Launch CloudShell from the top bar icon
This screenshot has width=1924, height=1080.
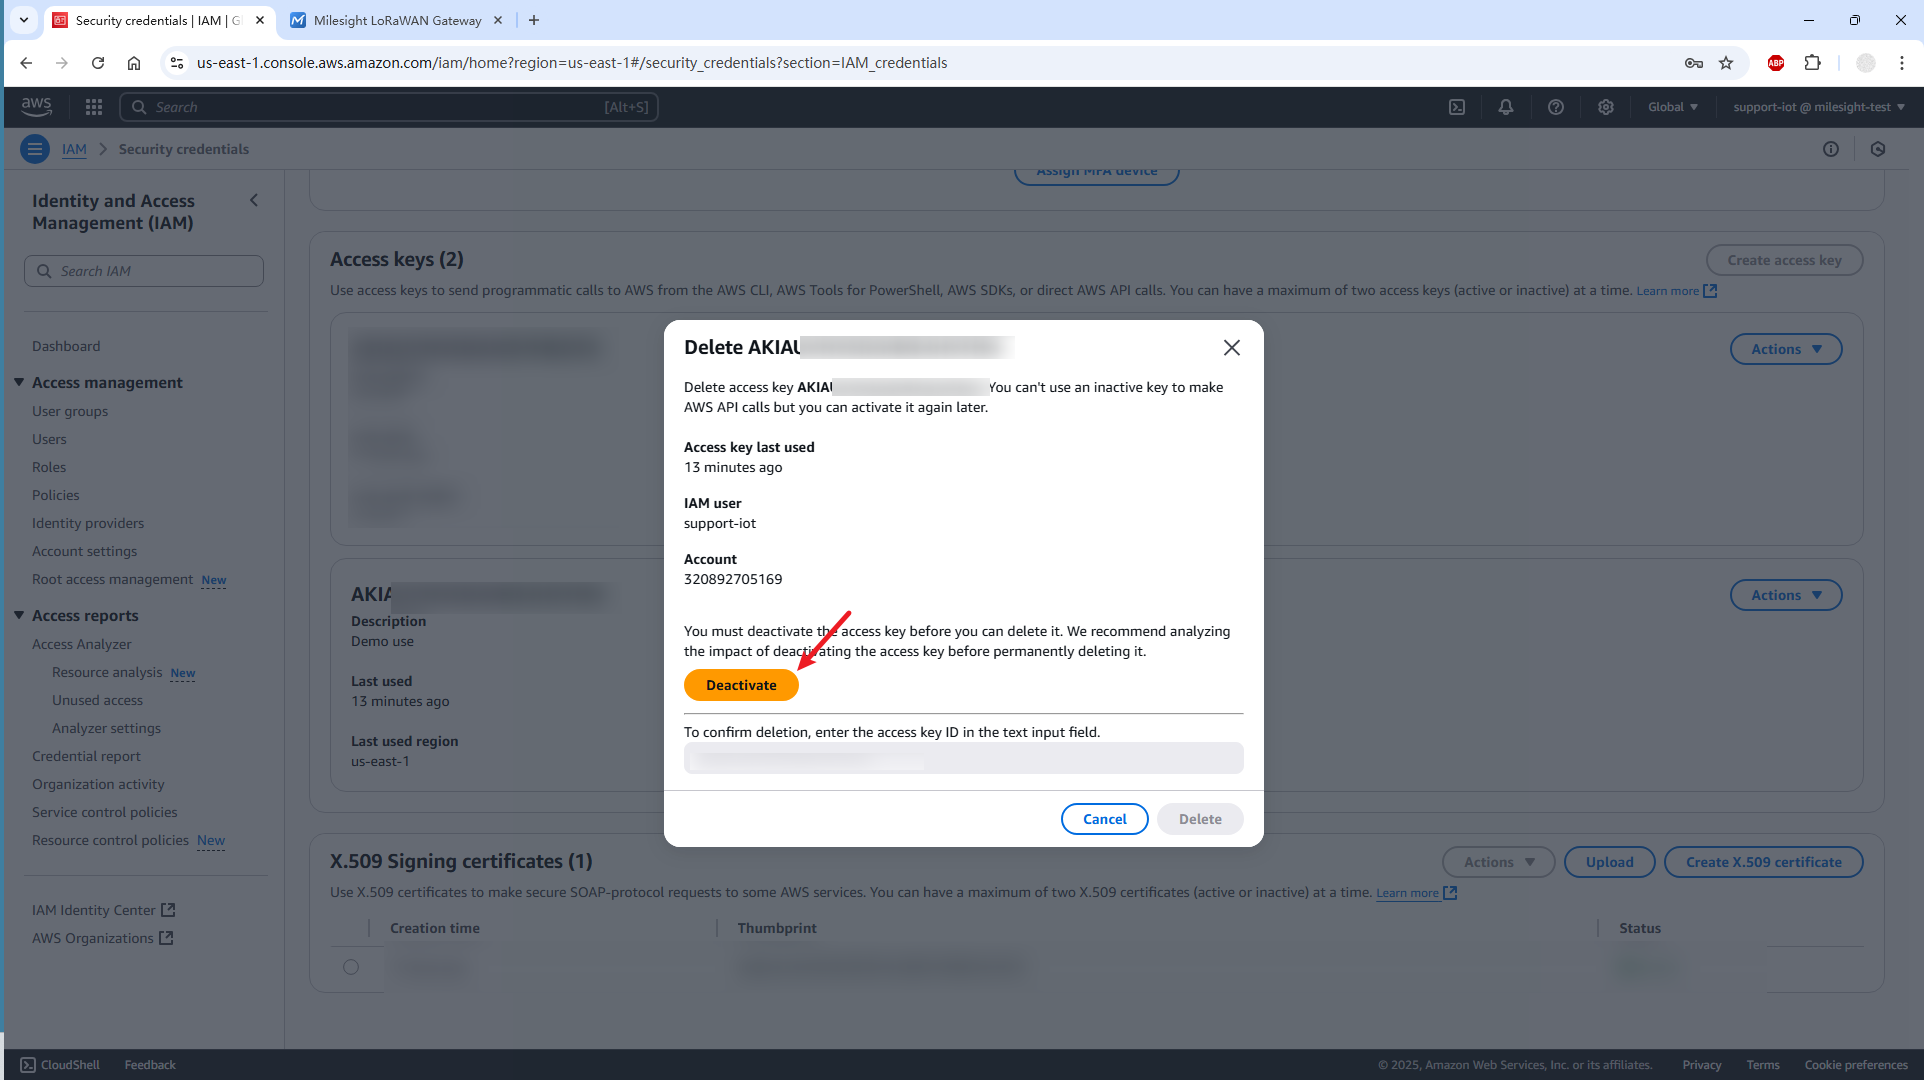pos(1457,107)
